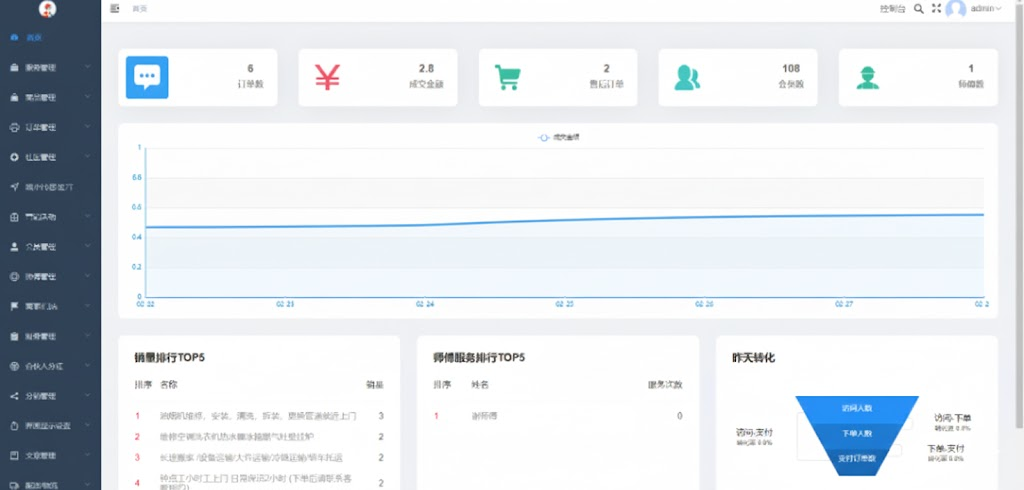Open the header search magnifier icon

(918, 8)
